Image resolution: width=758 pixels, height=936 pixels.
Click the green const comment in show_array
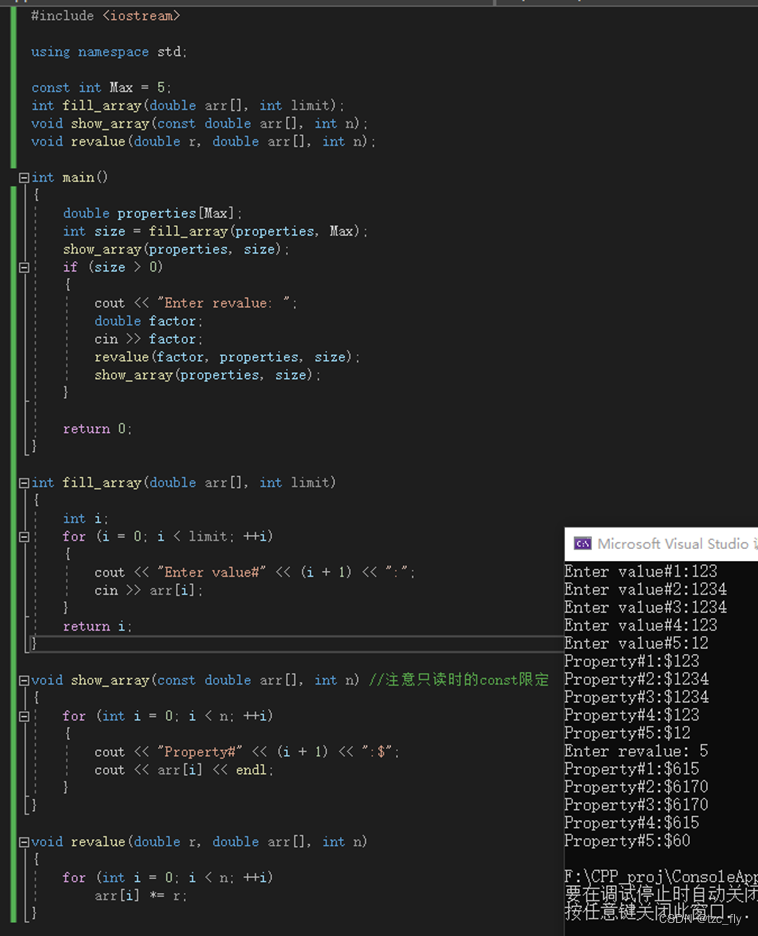459,680
